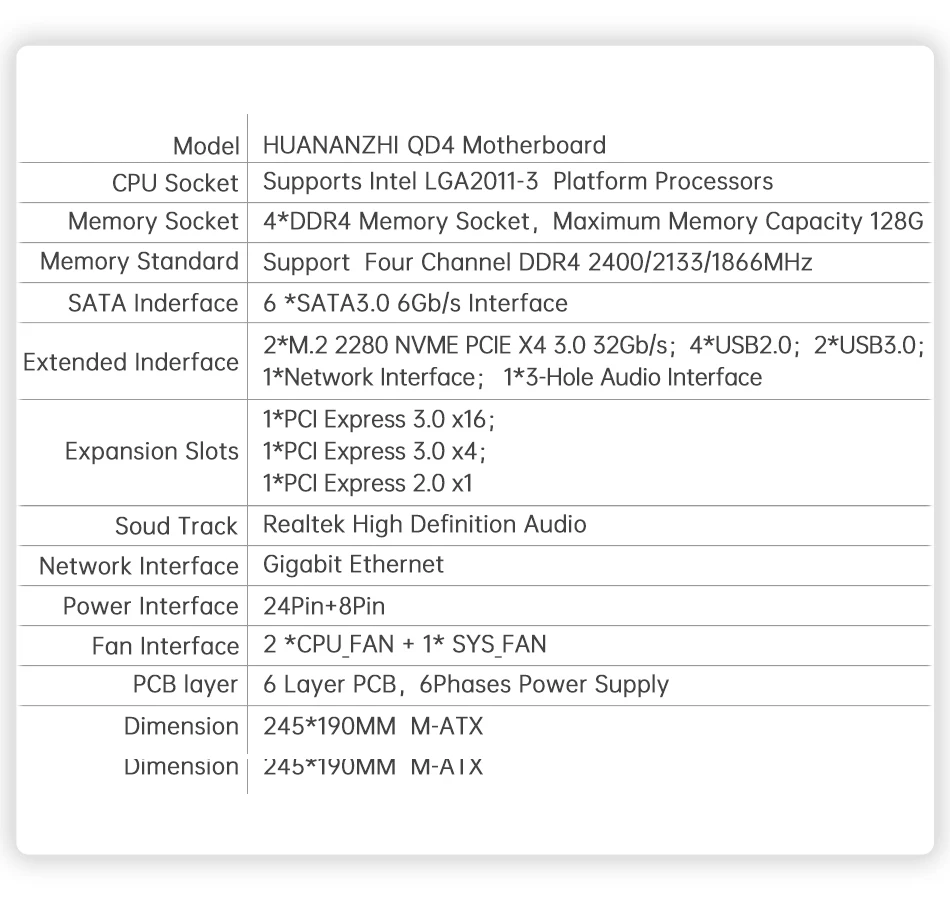Click the 6 SATA3.0 6Gb/s value
The width and height of the screenshot is (950, 904).
[415, 303]
